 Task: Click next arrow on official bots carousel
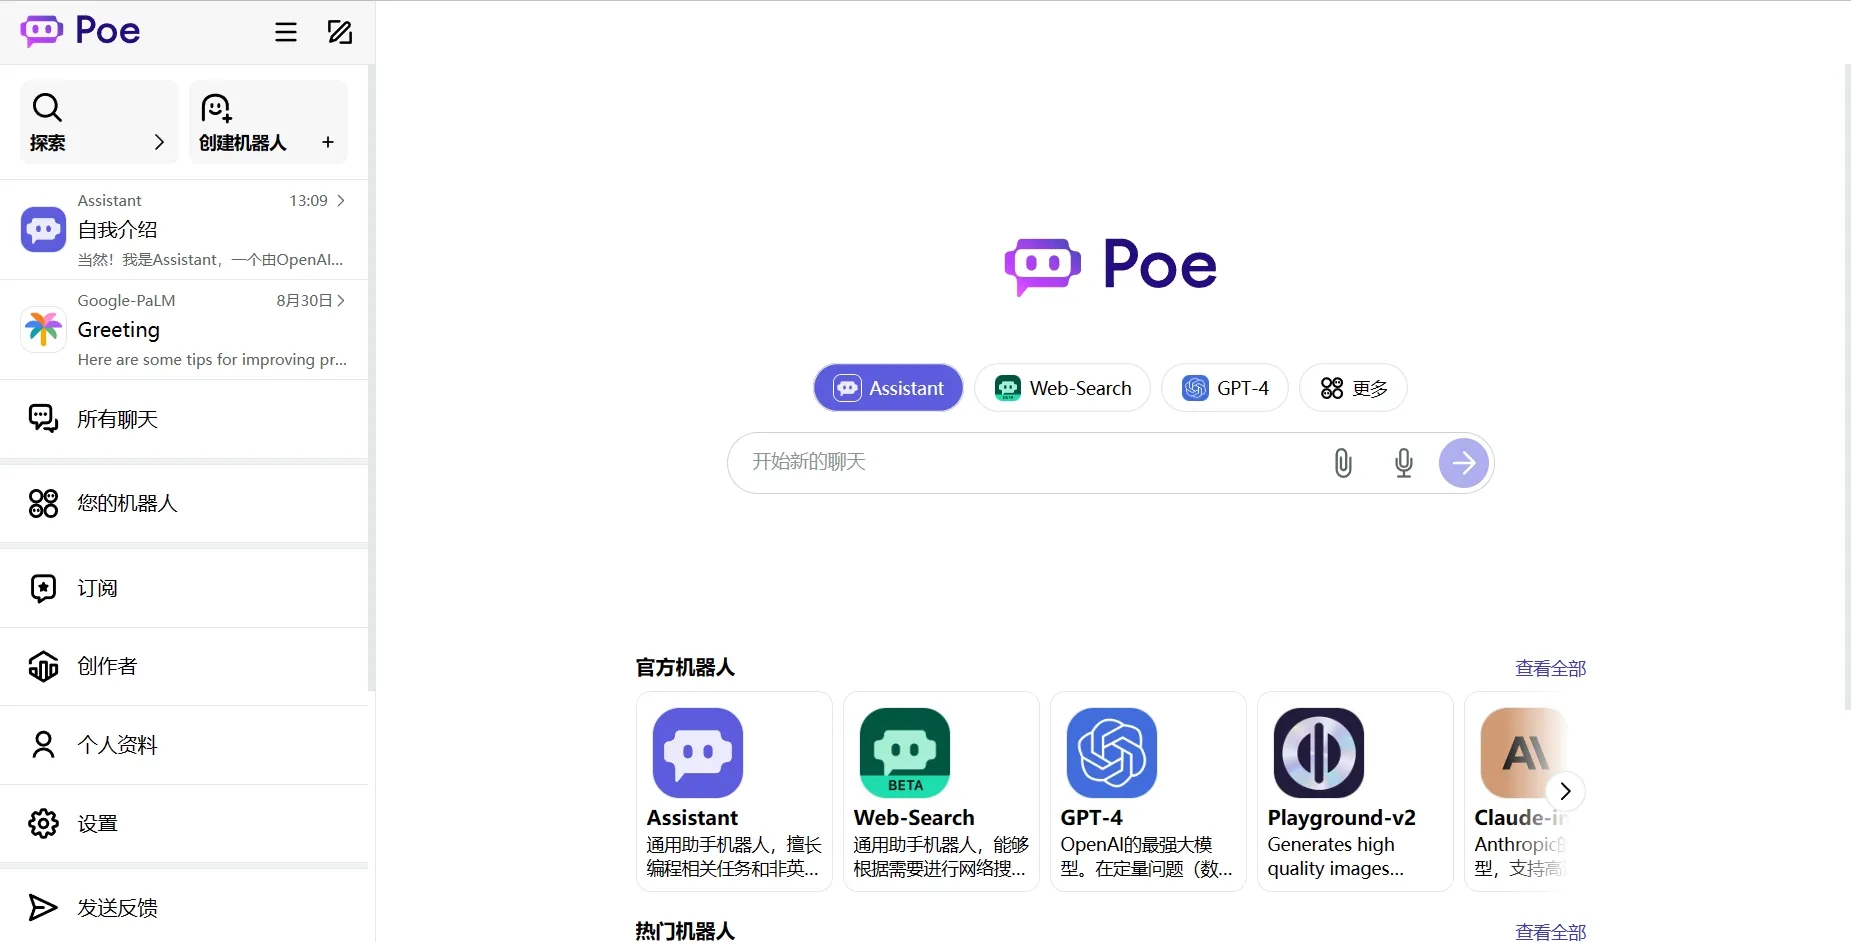[x=1565, y=791]
